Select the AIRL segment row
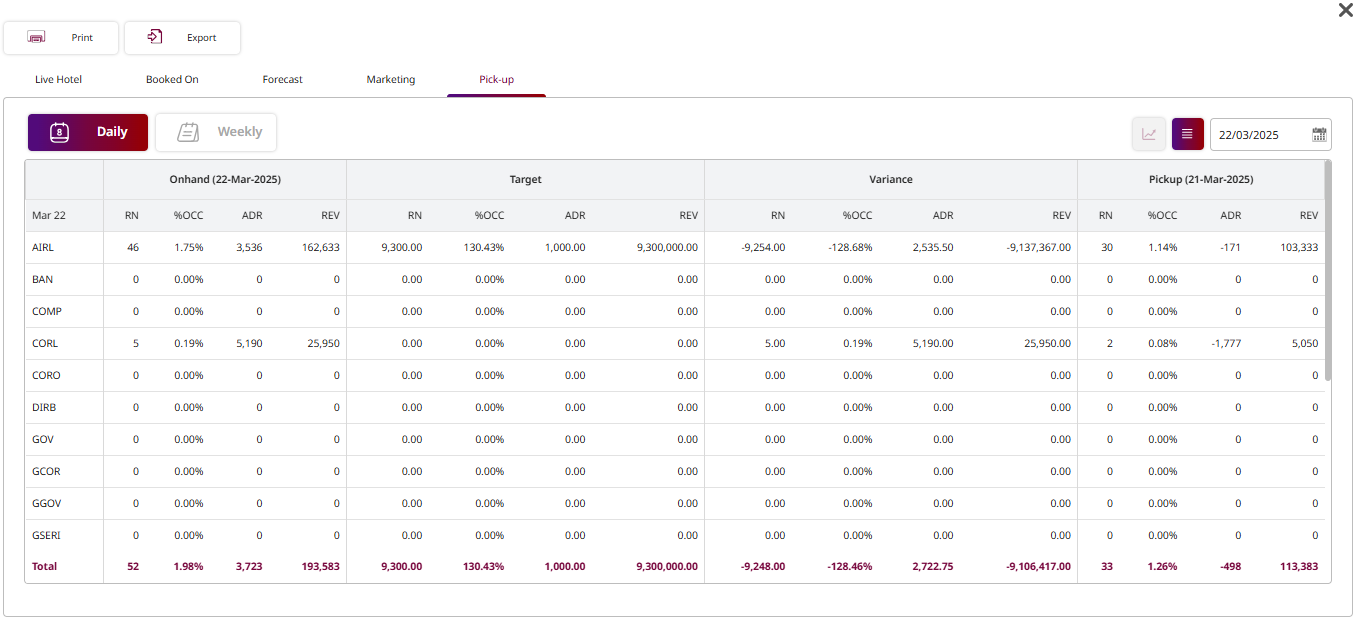This screenshot has height=627, width=1356. (44, 247)
